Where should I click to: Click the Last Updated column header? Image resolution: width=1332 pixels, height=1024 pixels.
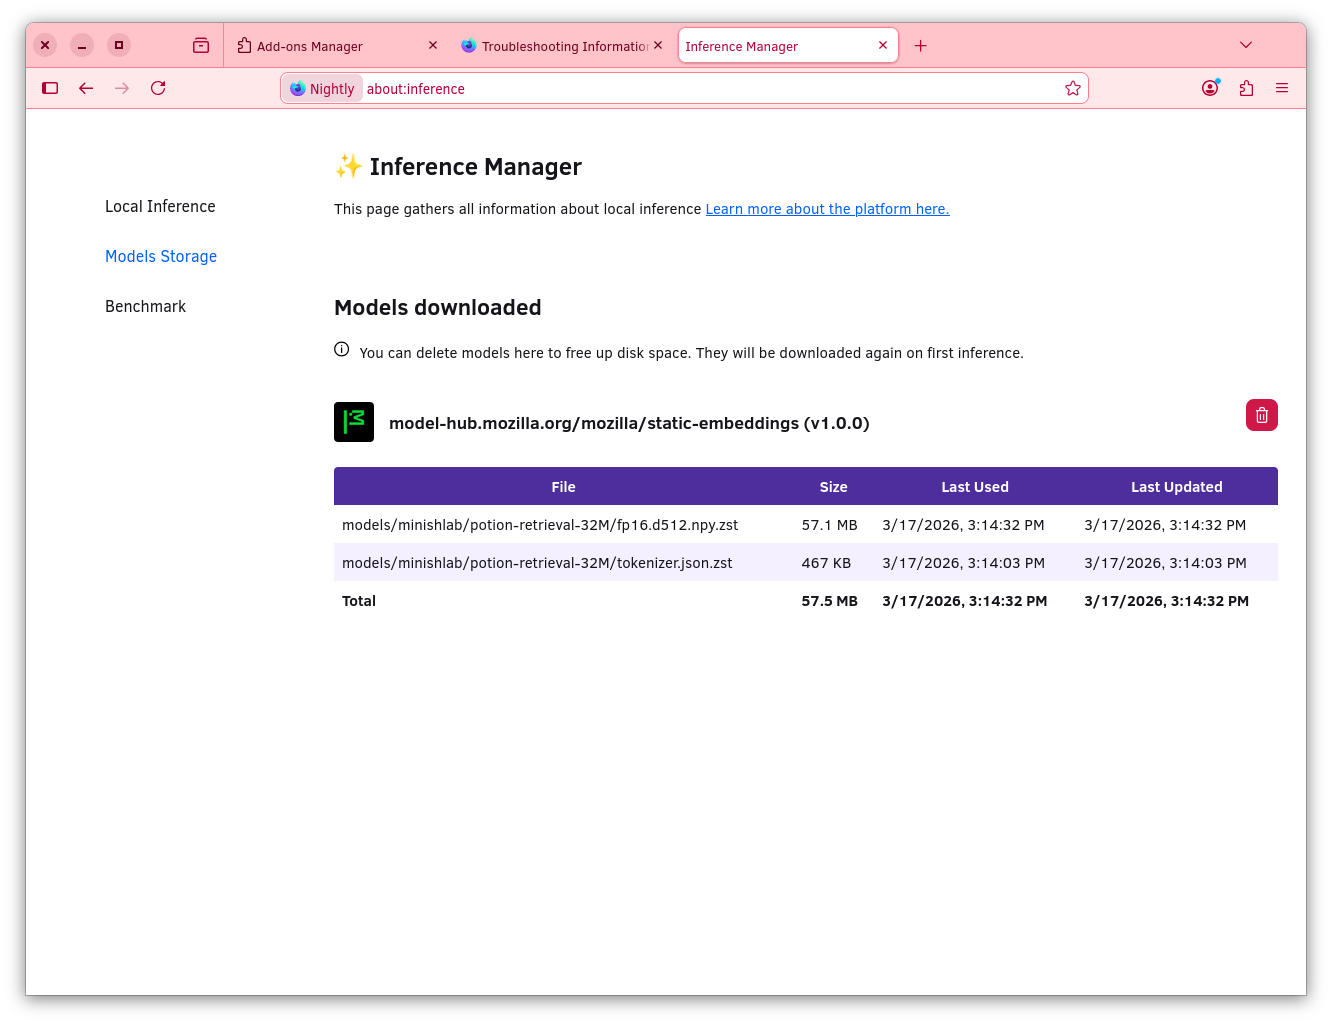pos(1177,487)
